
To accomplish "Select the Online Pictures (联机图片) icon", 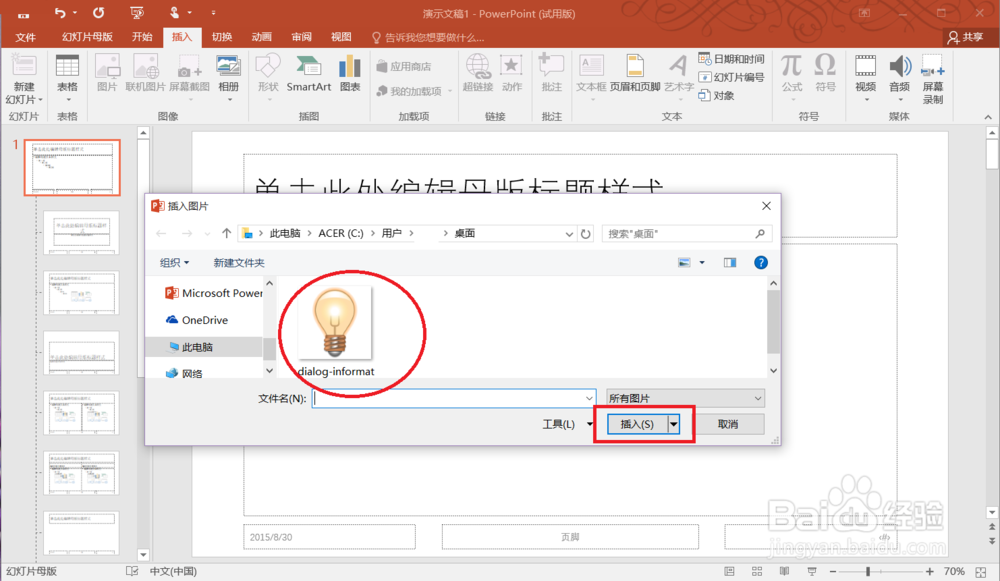I will pyautogui.click(x=145, y=66).
